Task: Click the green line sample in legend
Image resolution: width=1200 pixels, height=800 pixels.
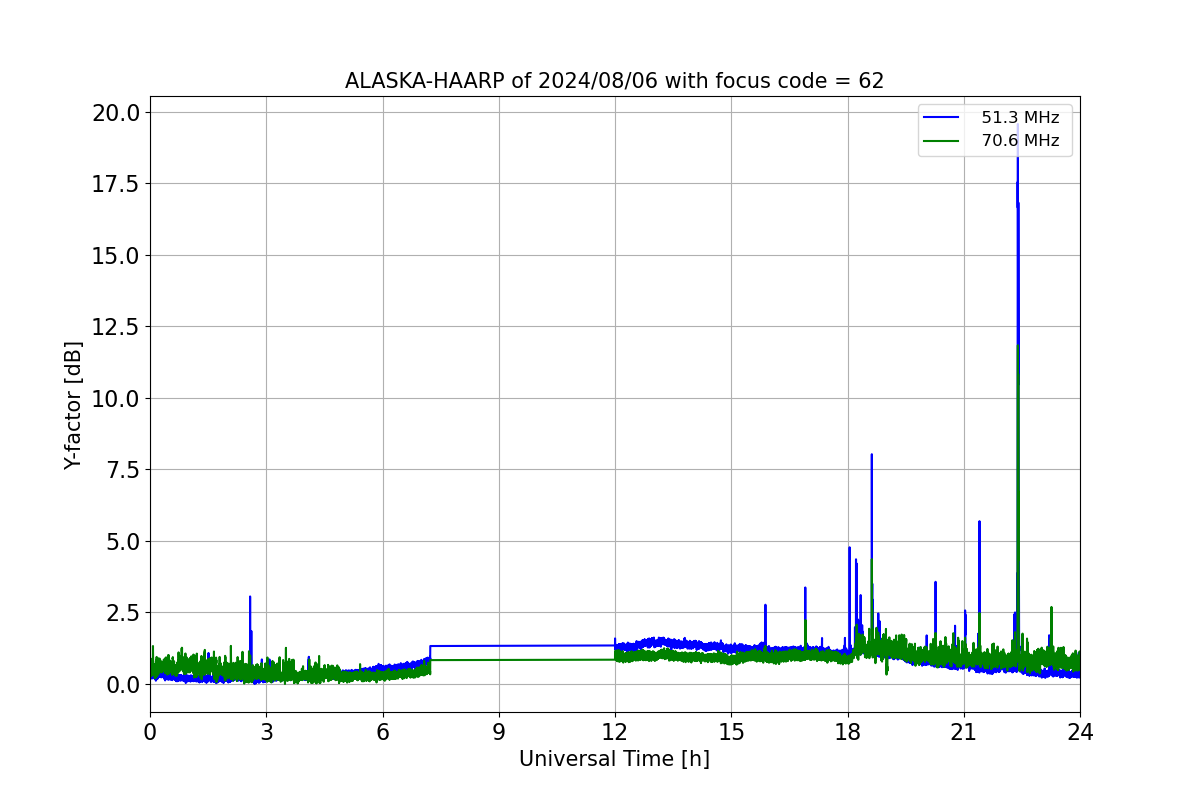Action: (942, 141)
